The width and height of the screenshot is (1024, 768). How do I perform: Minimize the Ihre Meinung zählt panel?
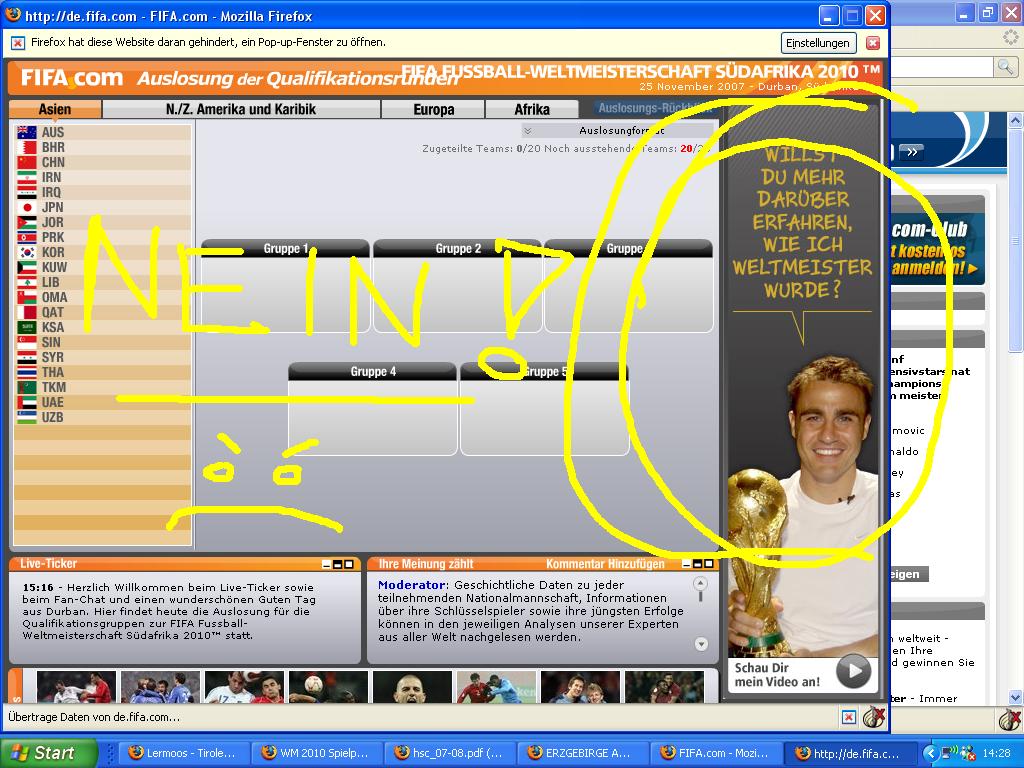tap(685, 564)
